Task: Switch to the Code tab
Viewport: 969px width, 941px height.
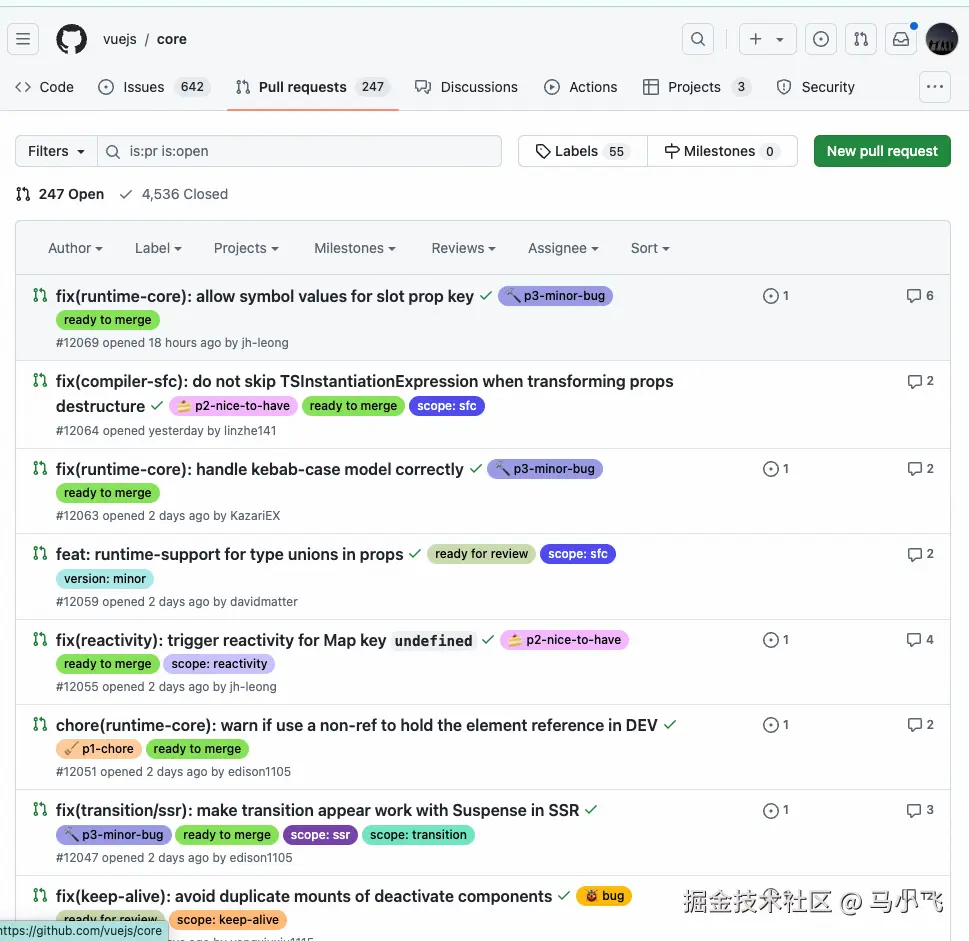Action: tap(44, 87)
